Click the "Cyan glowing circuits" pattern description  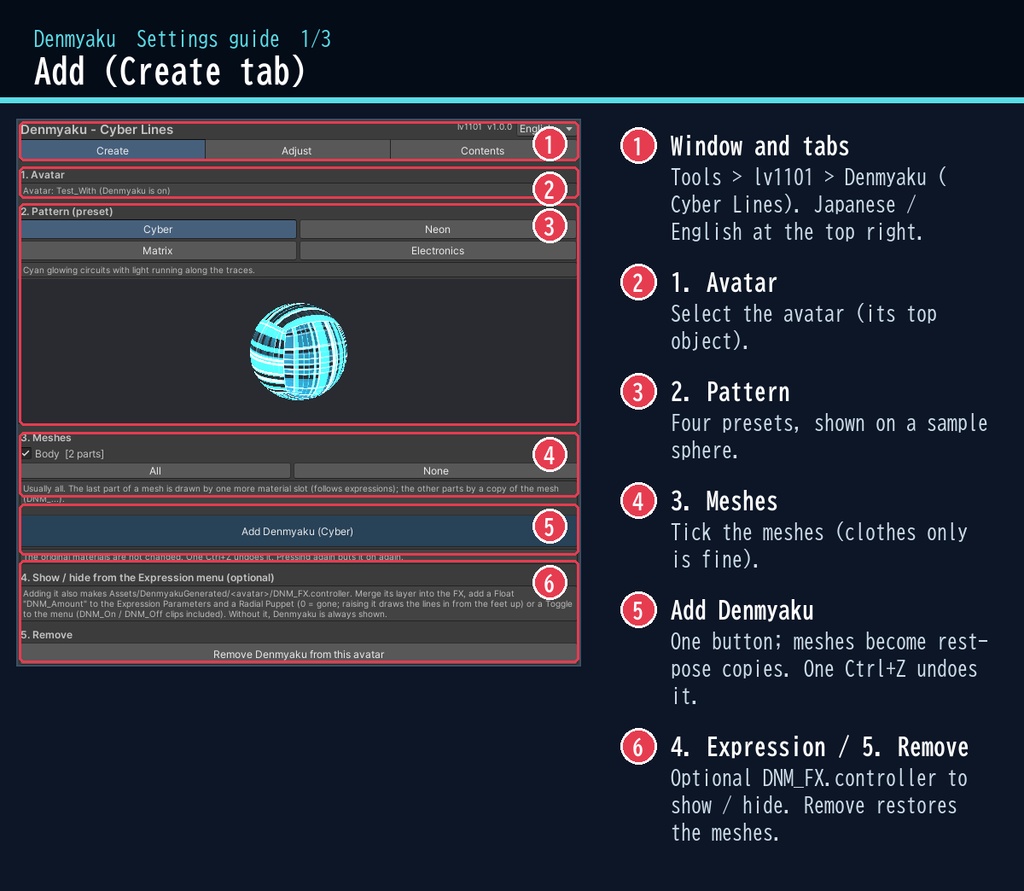click(138, 270)
